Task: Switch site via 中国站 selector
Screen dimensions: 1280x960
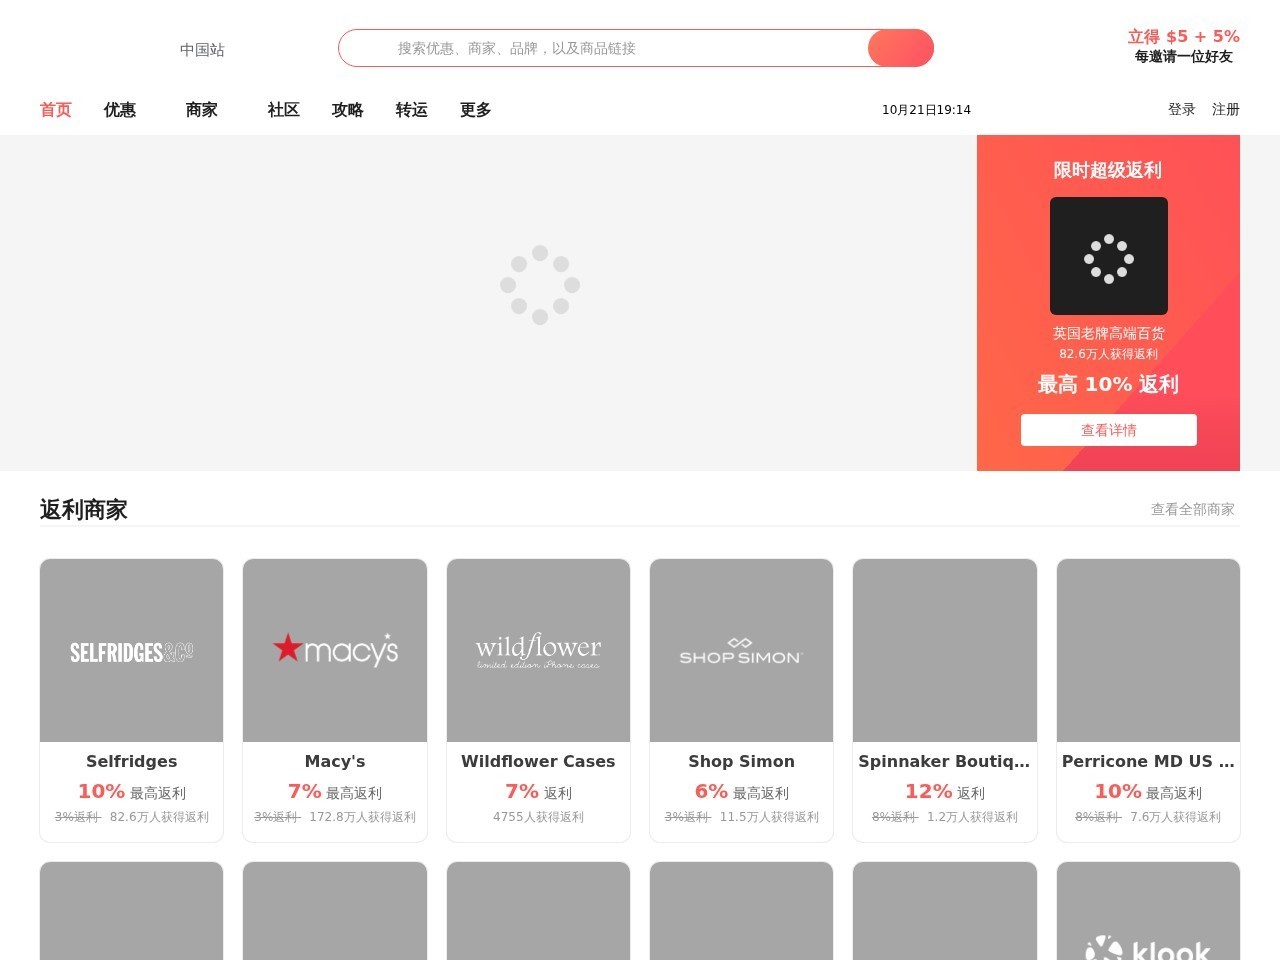Action: pyautogui.click(x=202, y=50)
